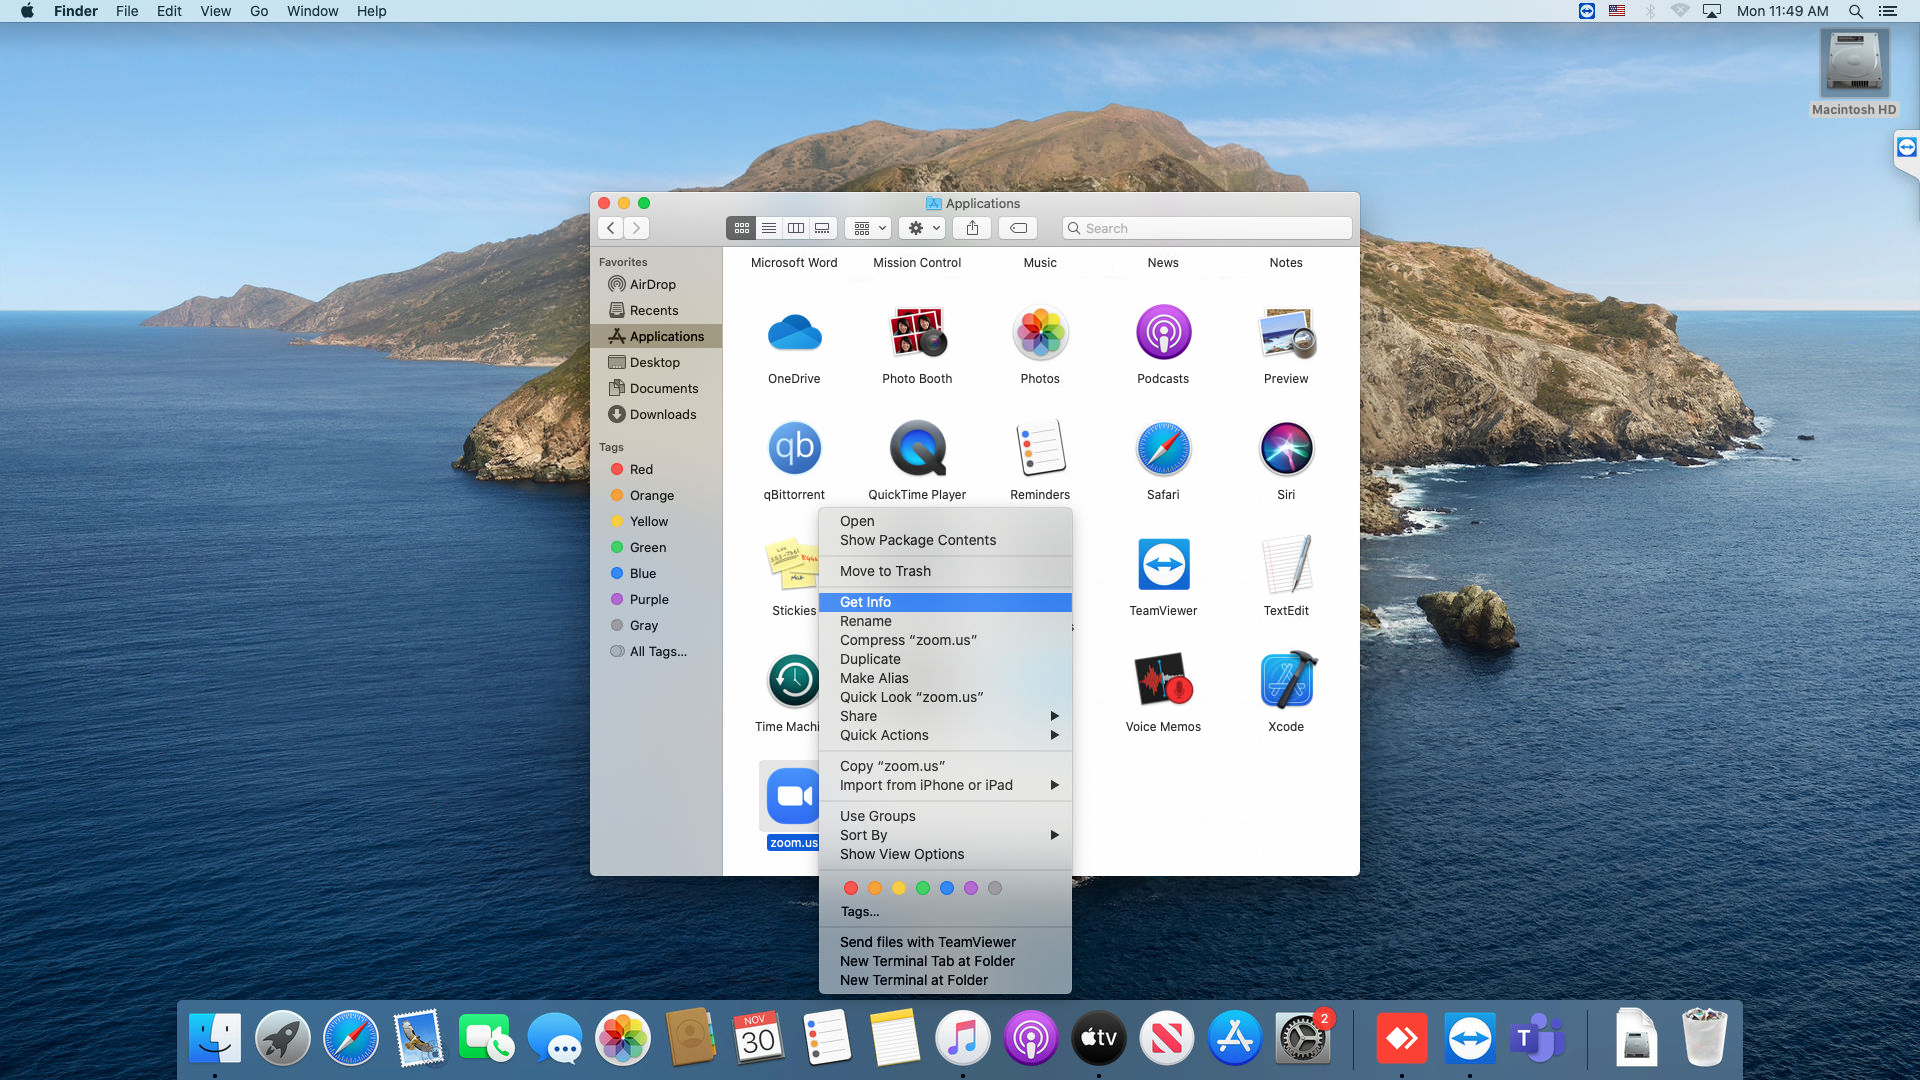Viewport: 1920px width, 1080px height.
Task: Open Downloads in the sidebar
Action: pyautogui.click(x=656, y=414)
